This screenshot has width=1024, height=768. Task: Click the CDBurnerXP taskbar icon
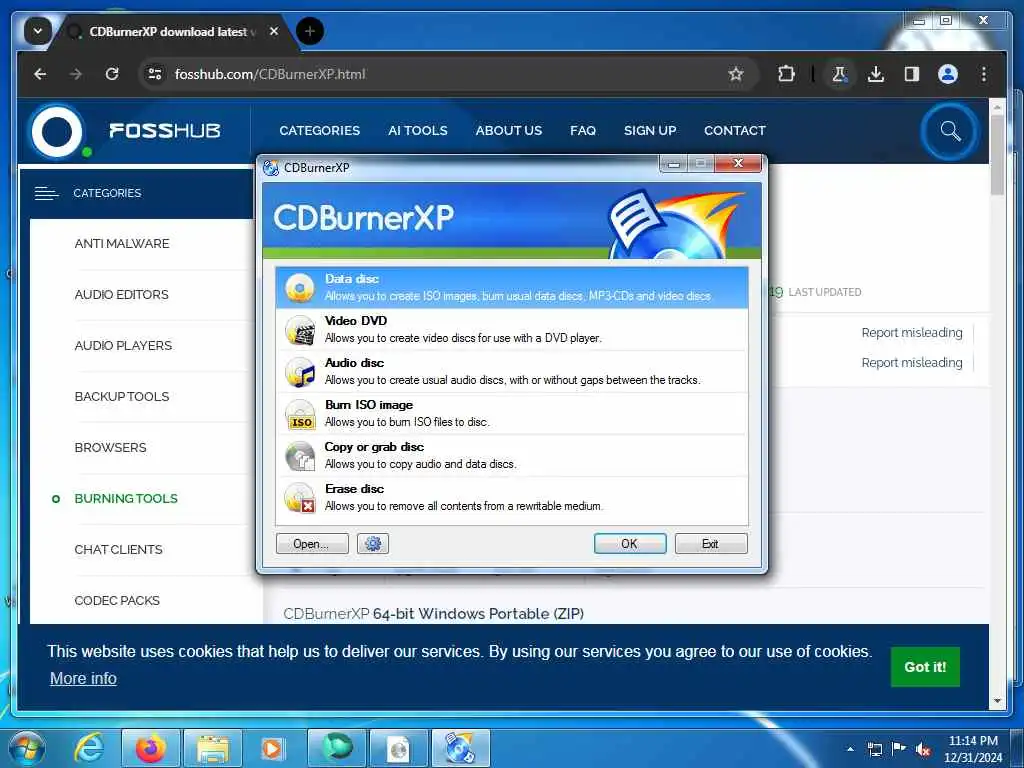[x=460, y=748]
